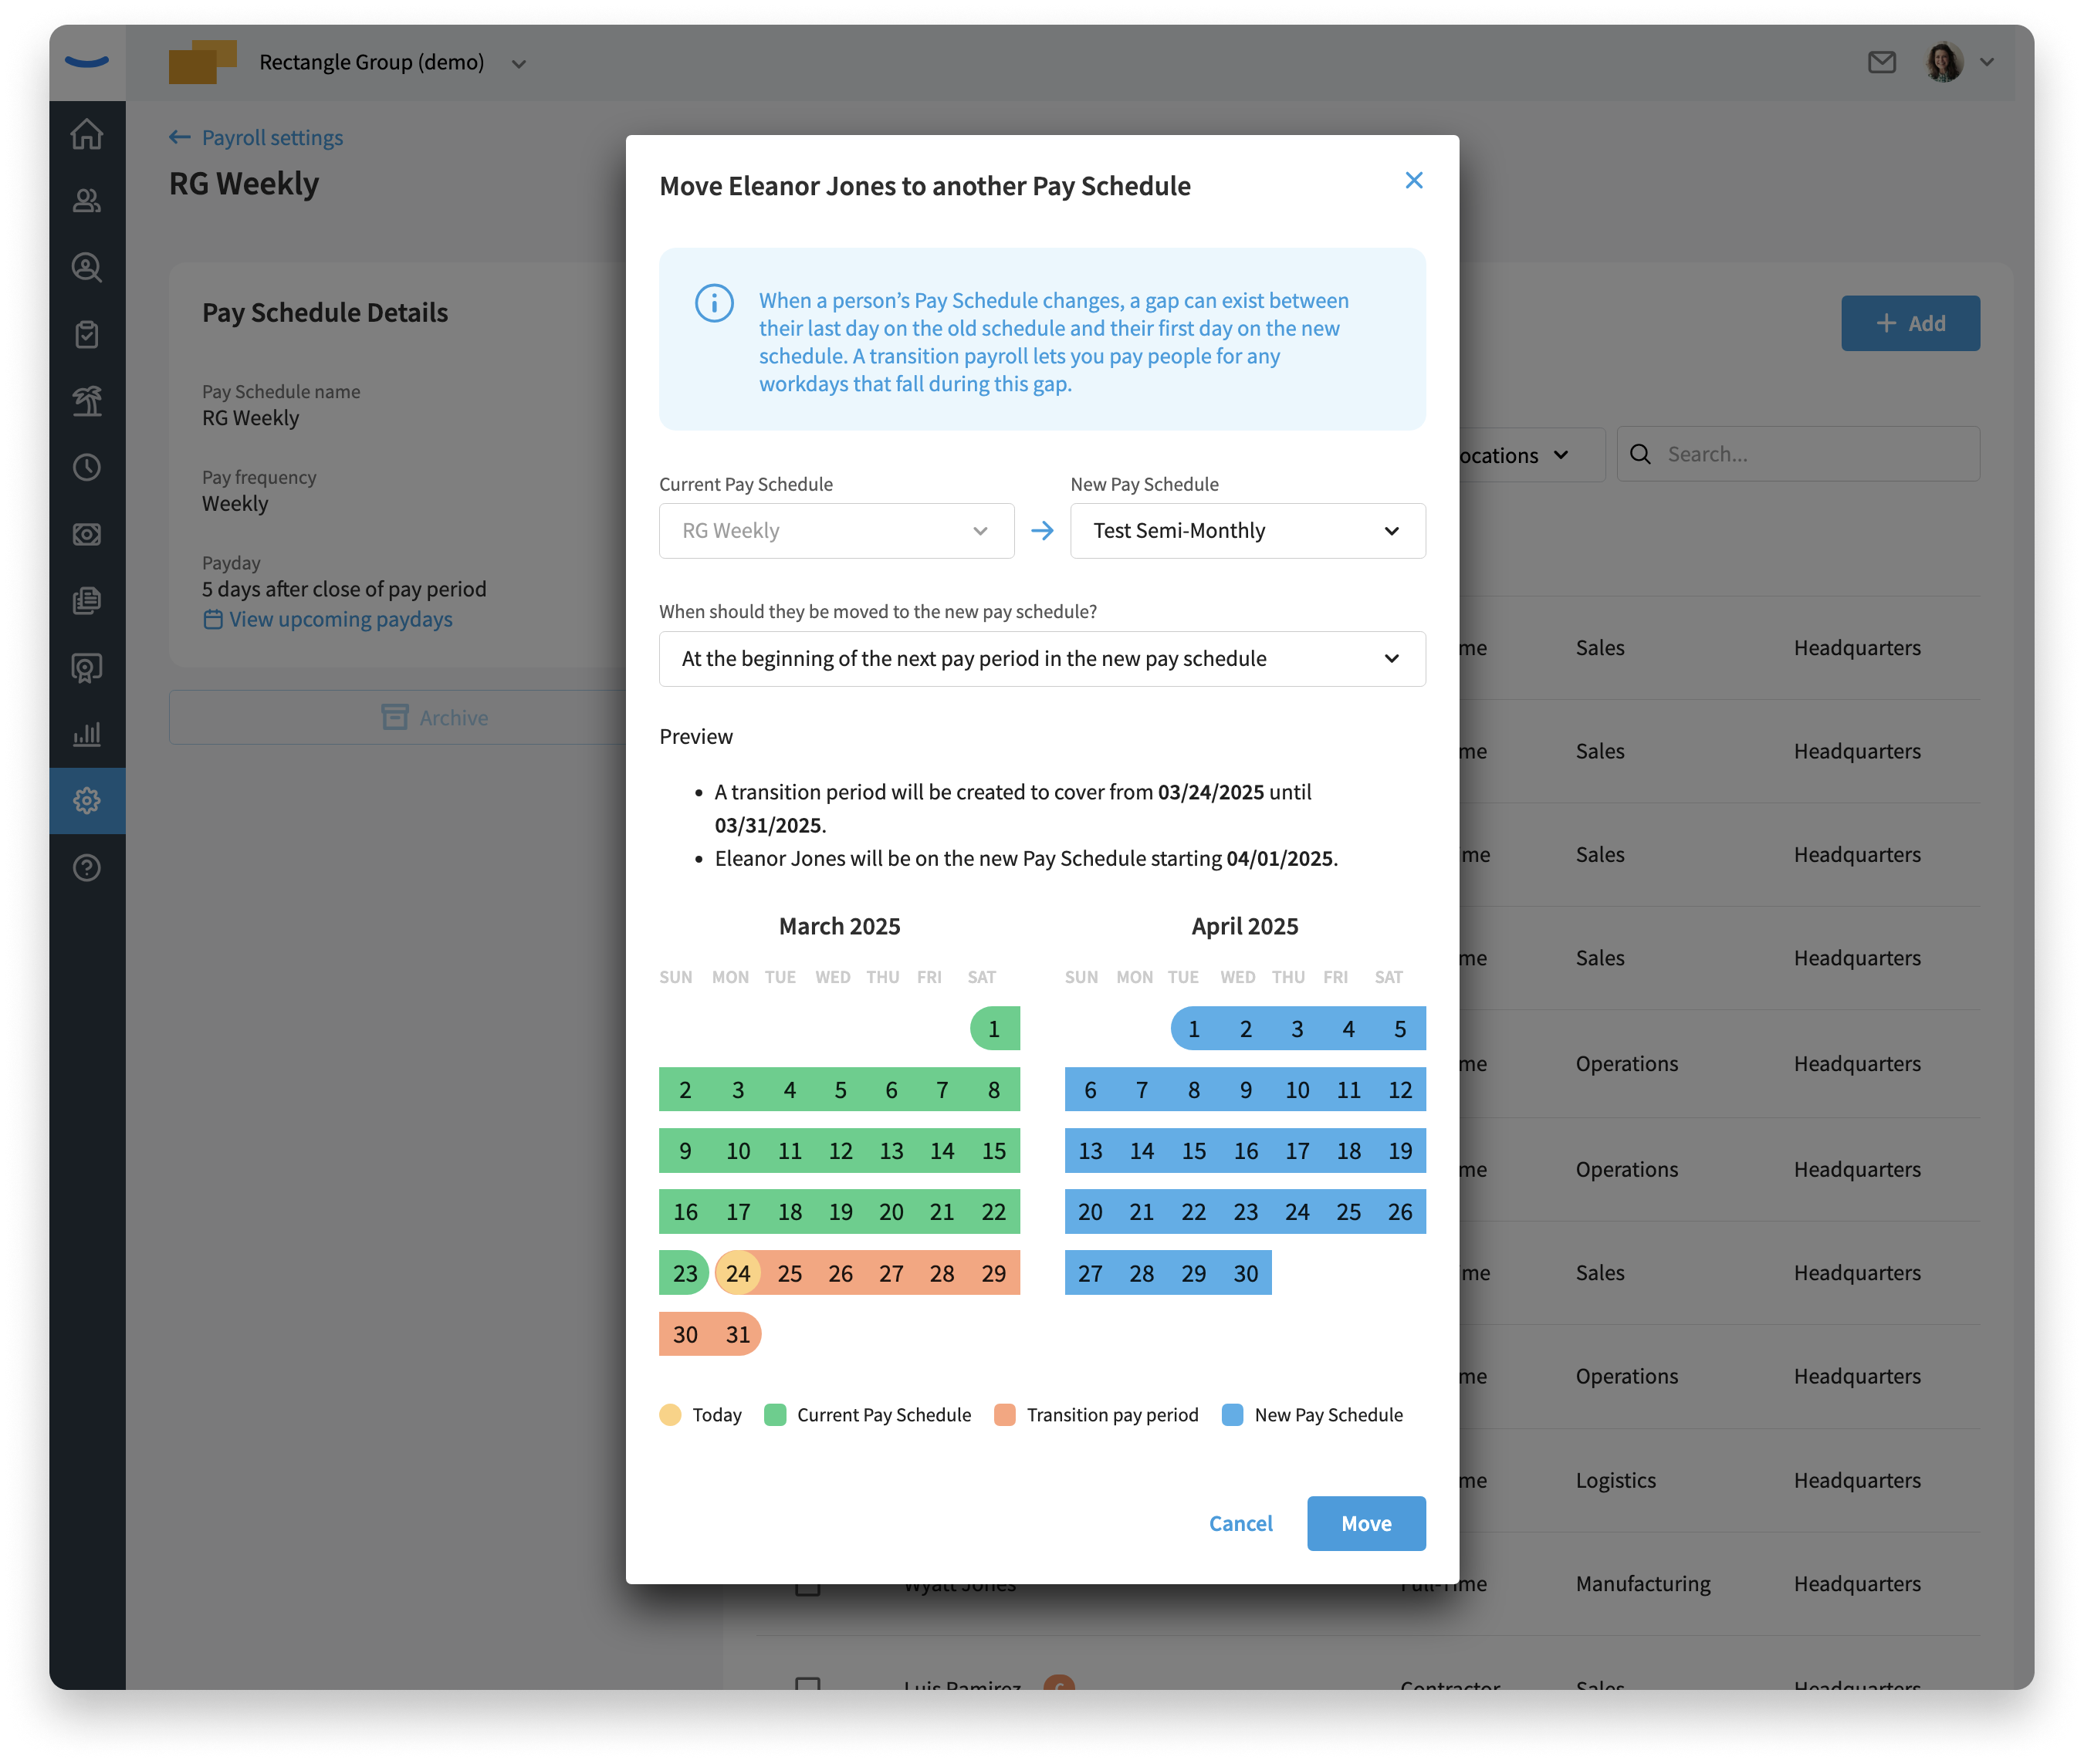Close the Move Pay Schedule dialog
This screenshot has height=1764, width=2084.
(x=1413, y=180)
